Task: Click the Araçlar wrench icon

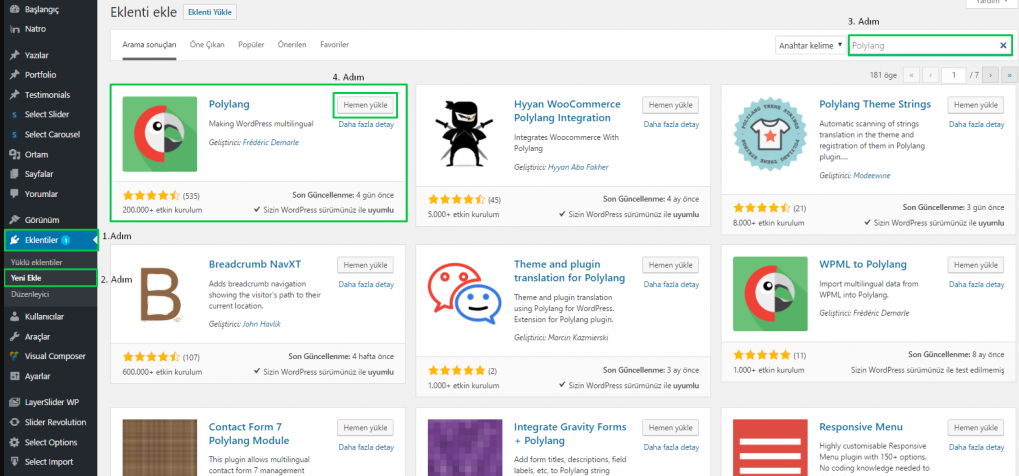Action: pyautogui.click(x=14, y=337)
